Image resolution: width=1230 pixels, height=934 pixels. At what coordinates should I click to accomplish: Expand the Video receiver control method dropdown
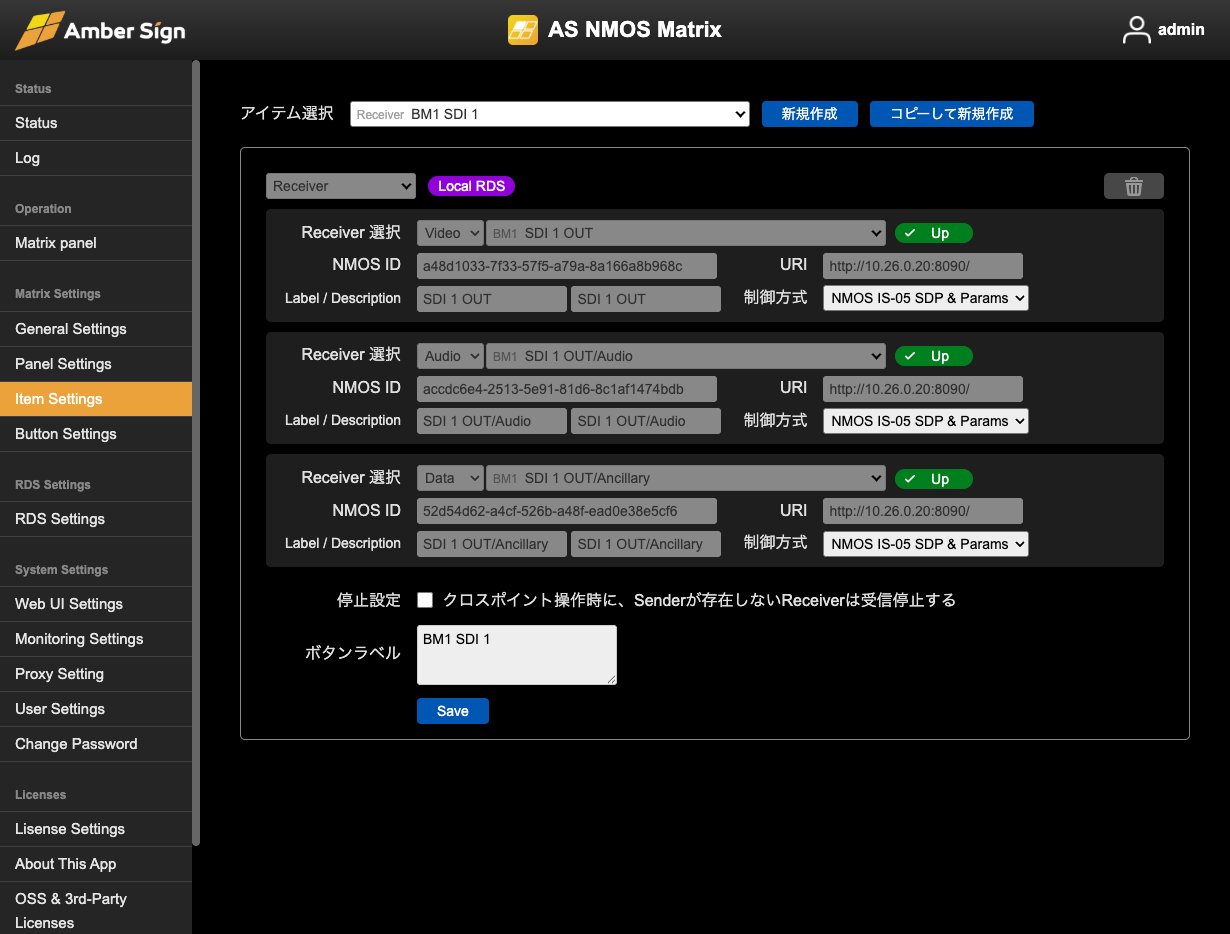tap(925, 298)
